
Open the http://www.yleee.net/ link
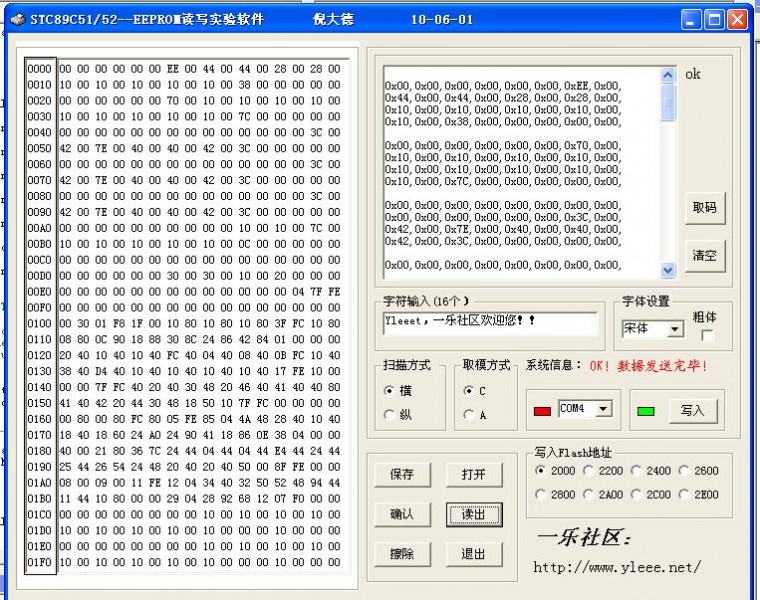pyautogui.click(x=616, y=567)
